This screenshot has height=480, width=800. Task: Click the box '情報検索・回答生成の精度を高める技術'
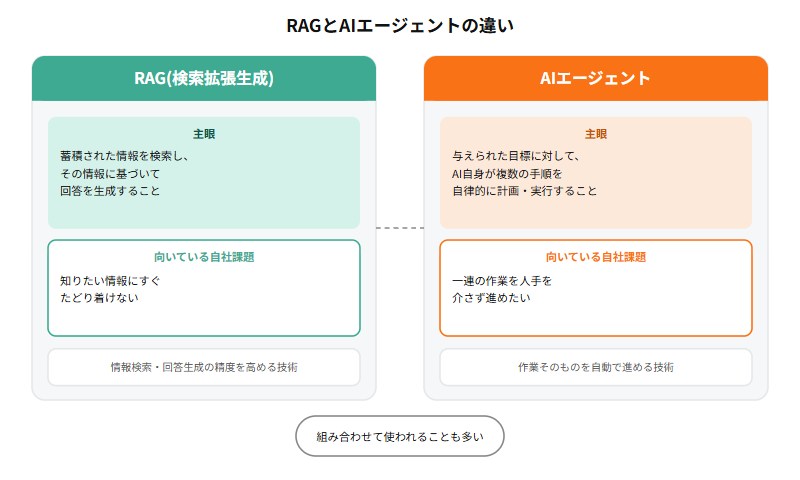[204, 367]
